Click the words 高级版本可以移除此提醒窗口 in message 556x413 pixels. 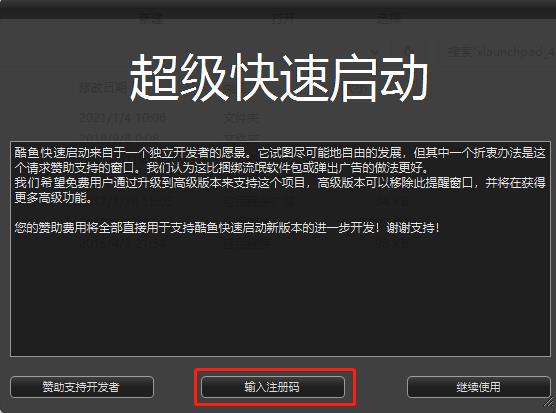click(x=395, y=183)
